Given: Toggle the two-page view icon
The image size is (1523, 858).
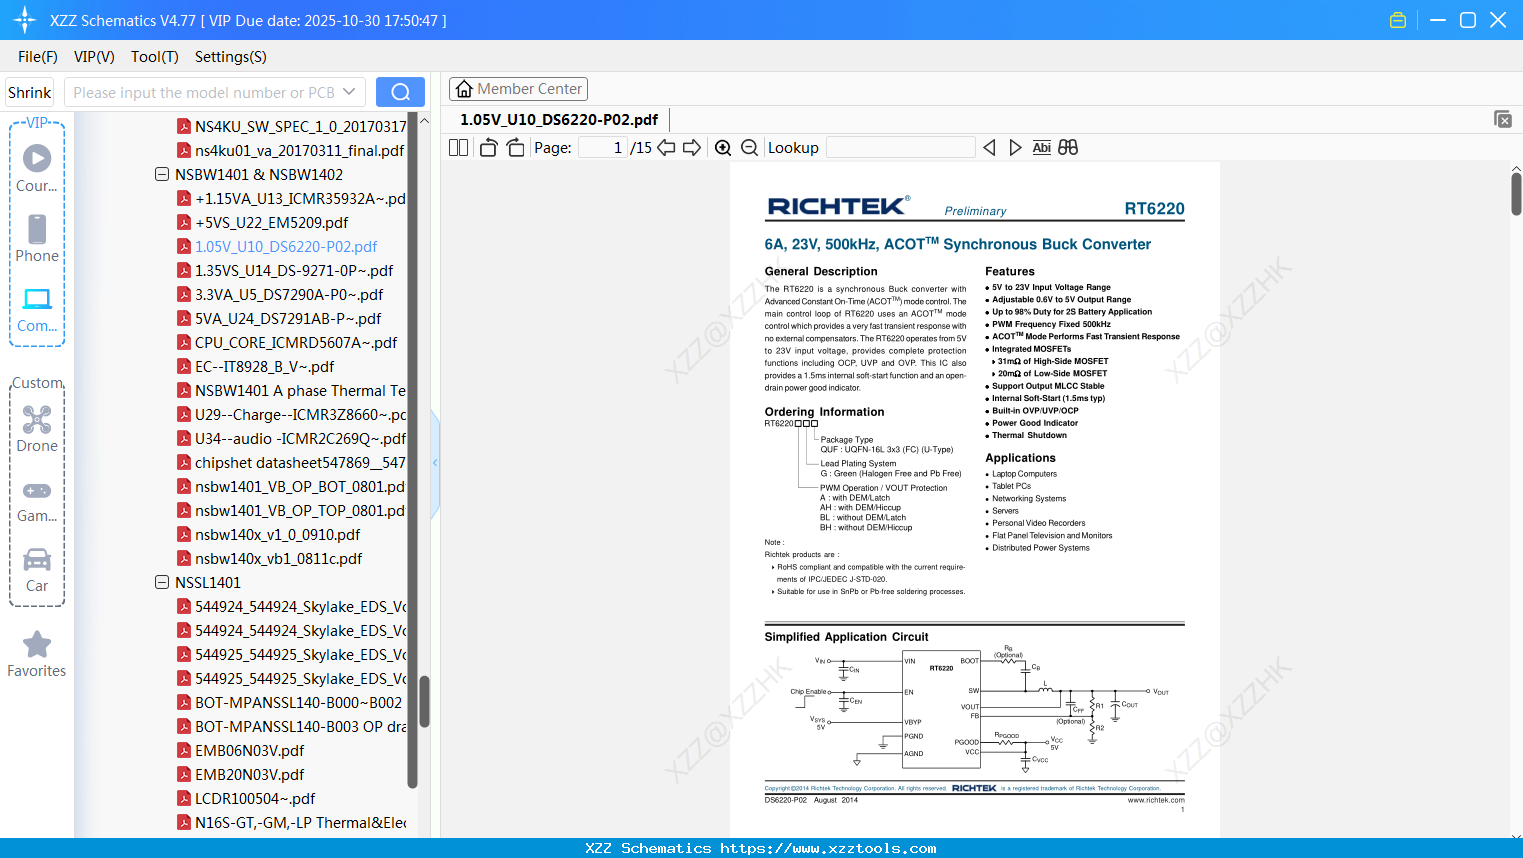Looking at the screenshot, I should tap(458, 148).
